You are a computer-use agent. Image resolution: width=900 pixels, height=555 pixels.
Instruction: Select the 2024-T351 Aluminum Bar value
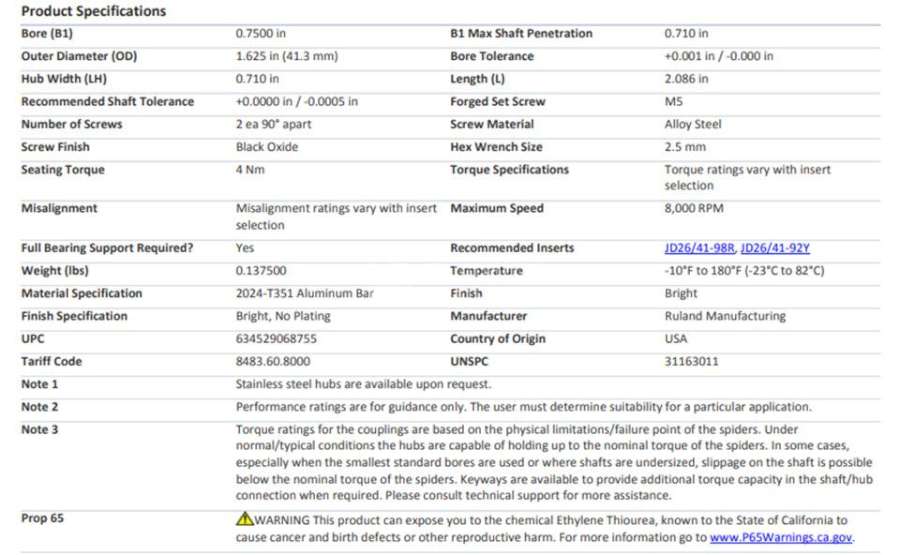tap(305, 293)
